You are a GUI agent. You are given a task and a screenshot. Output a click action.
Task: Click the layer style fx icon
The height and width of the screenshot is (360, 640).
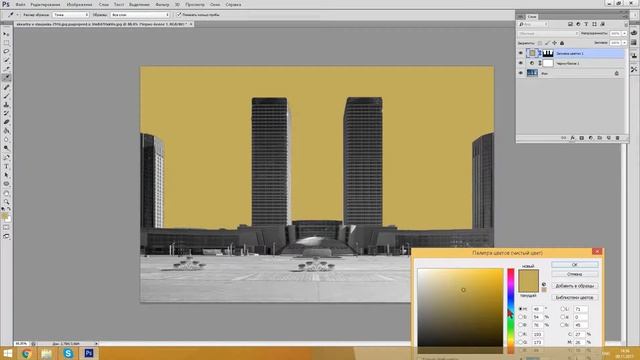[x=573, y=138]
